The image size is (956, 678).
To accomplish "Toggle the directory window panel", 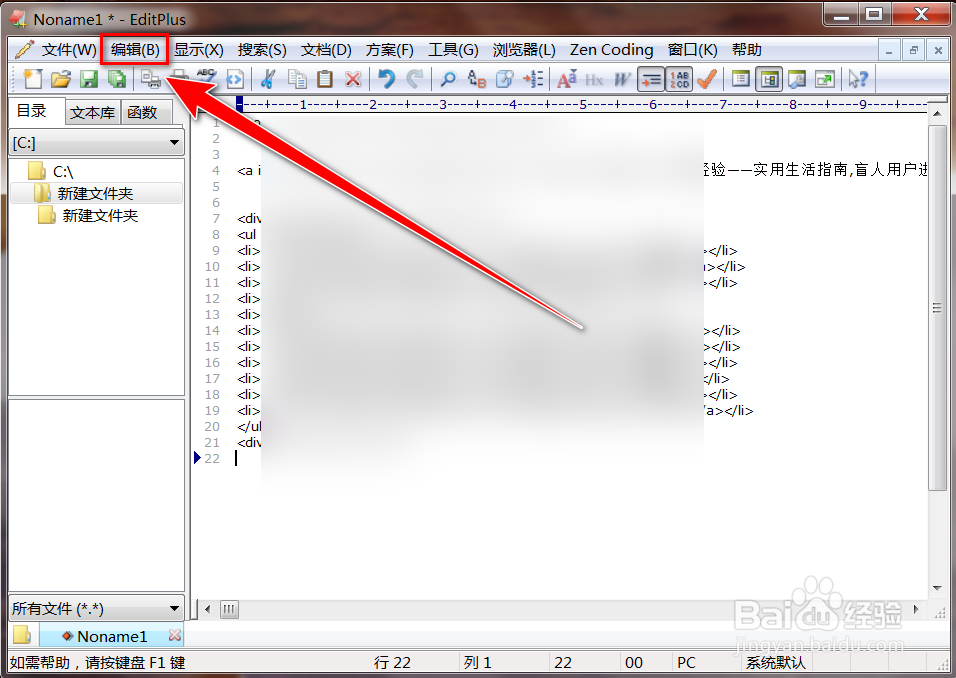I will click(770, 79).
